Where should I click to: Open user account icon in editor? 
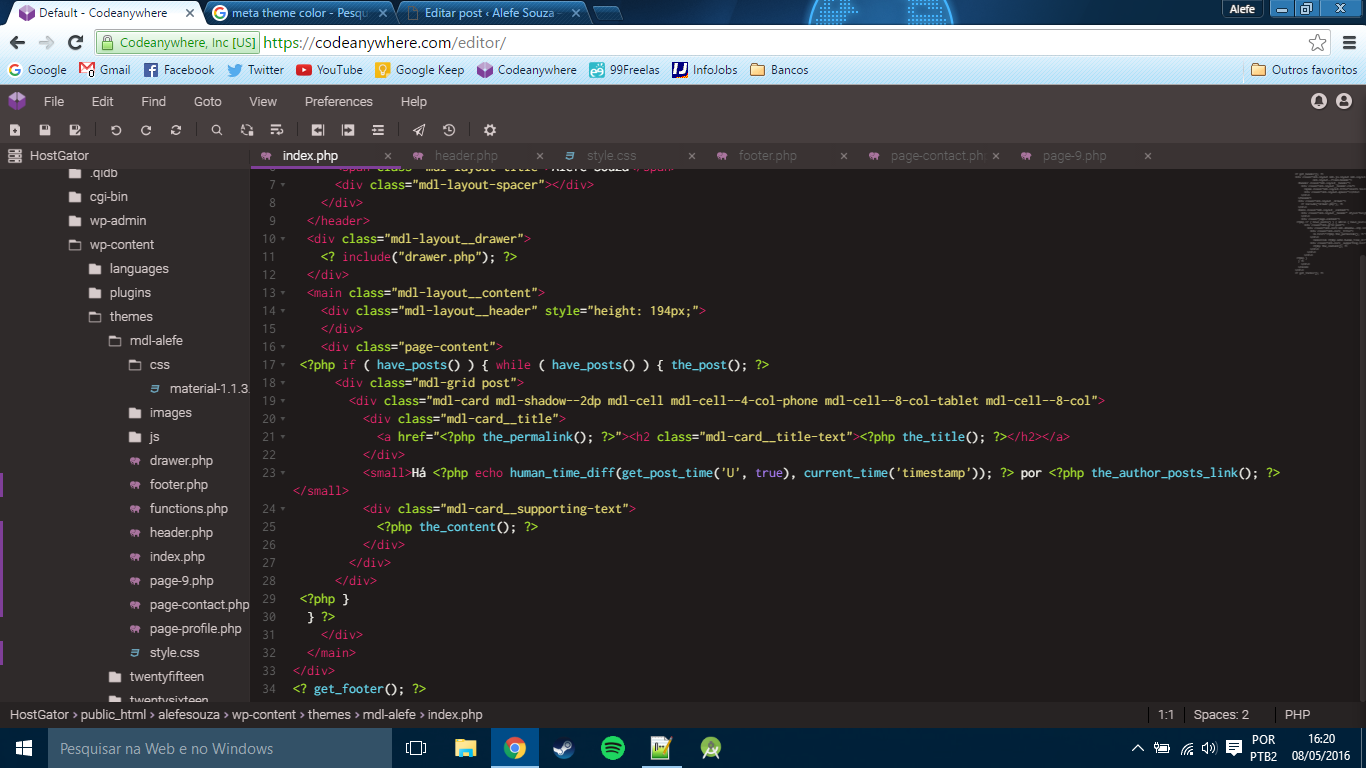[x=1344, y=101]
